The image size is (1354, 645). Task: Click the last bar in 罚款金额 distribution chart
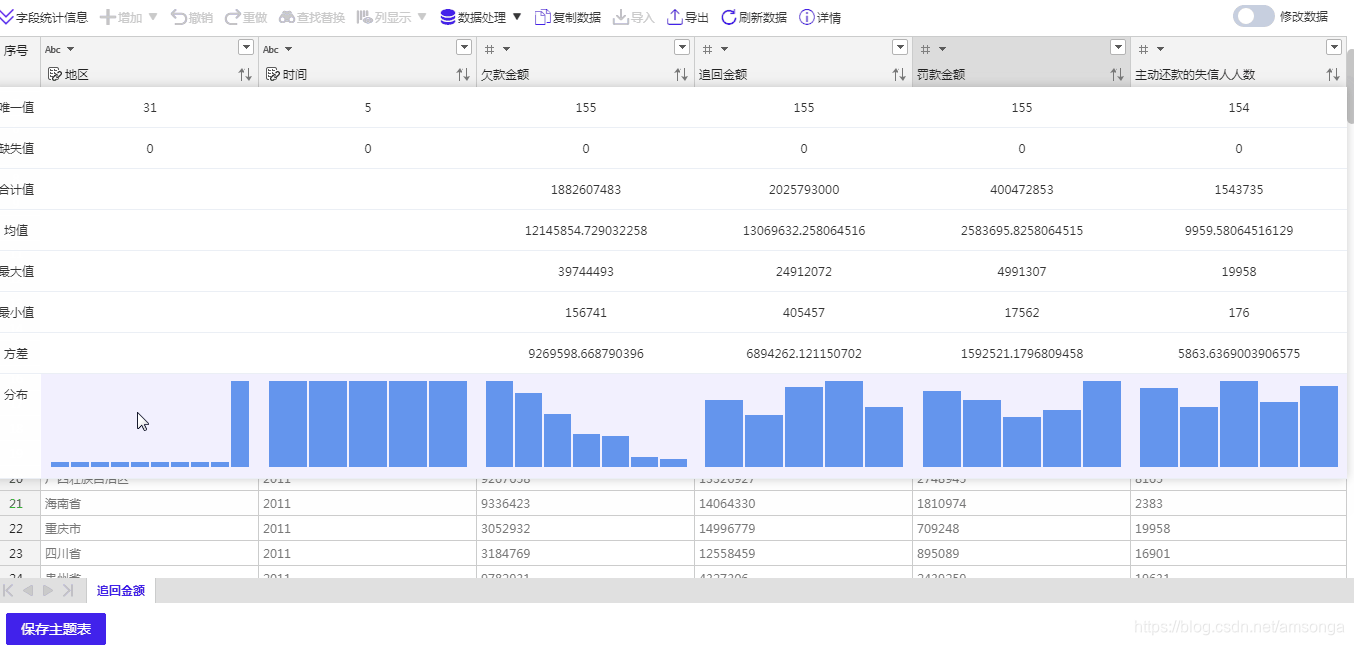pyautogui.click(x=1102, y=424)
